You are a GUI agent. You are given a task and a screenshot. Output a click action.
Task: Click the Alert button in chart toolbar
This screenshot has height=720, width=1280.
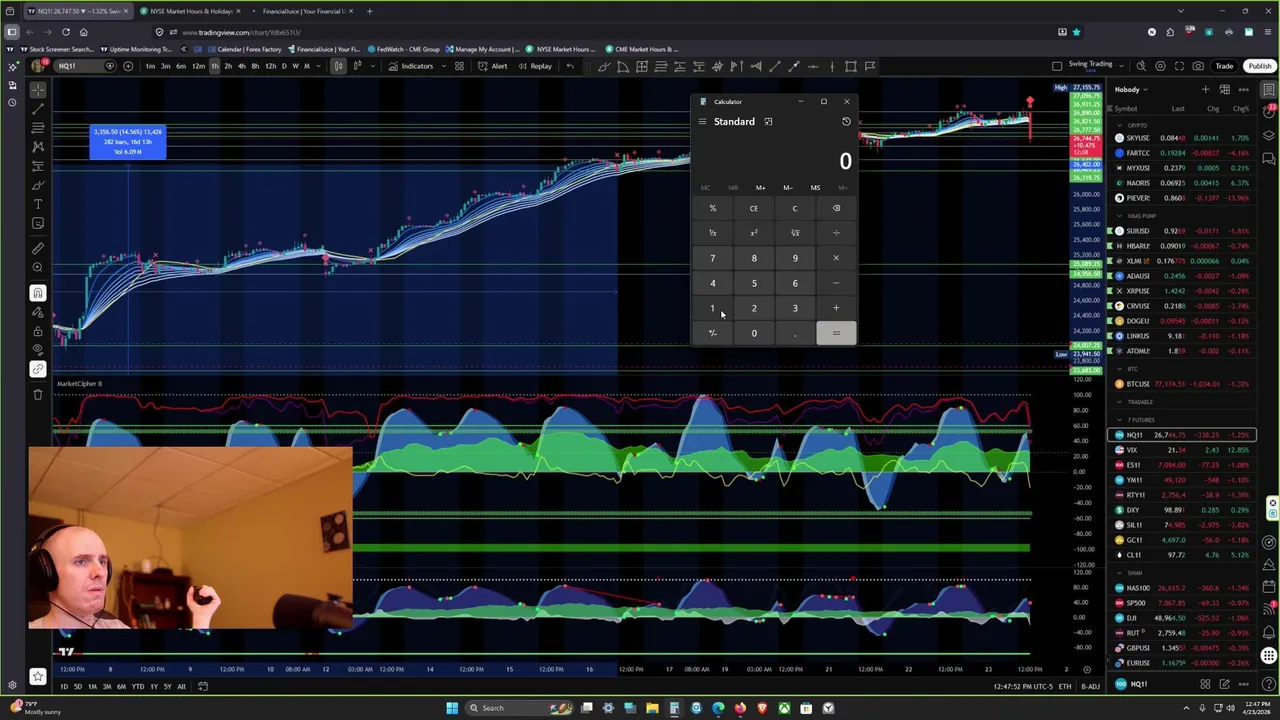point(493,66)
